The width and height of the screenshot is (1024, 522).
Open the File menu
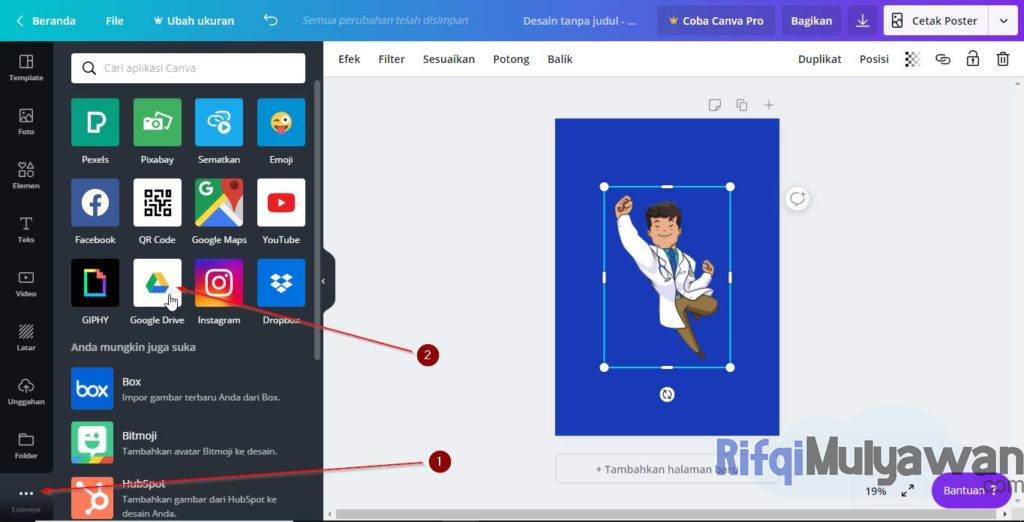pos(114,21)
